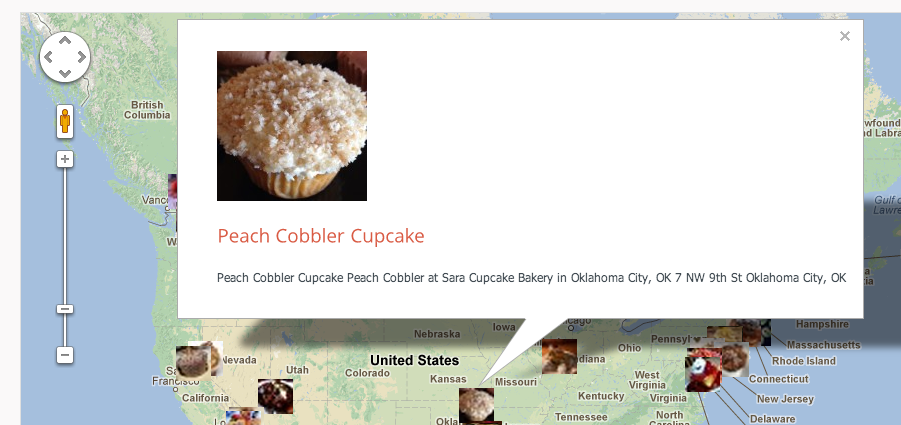
Task: Zoom out with the bottom minus button
Action: click(65, 355)
